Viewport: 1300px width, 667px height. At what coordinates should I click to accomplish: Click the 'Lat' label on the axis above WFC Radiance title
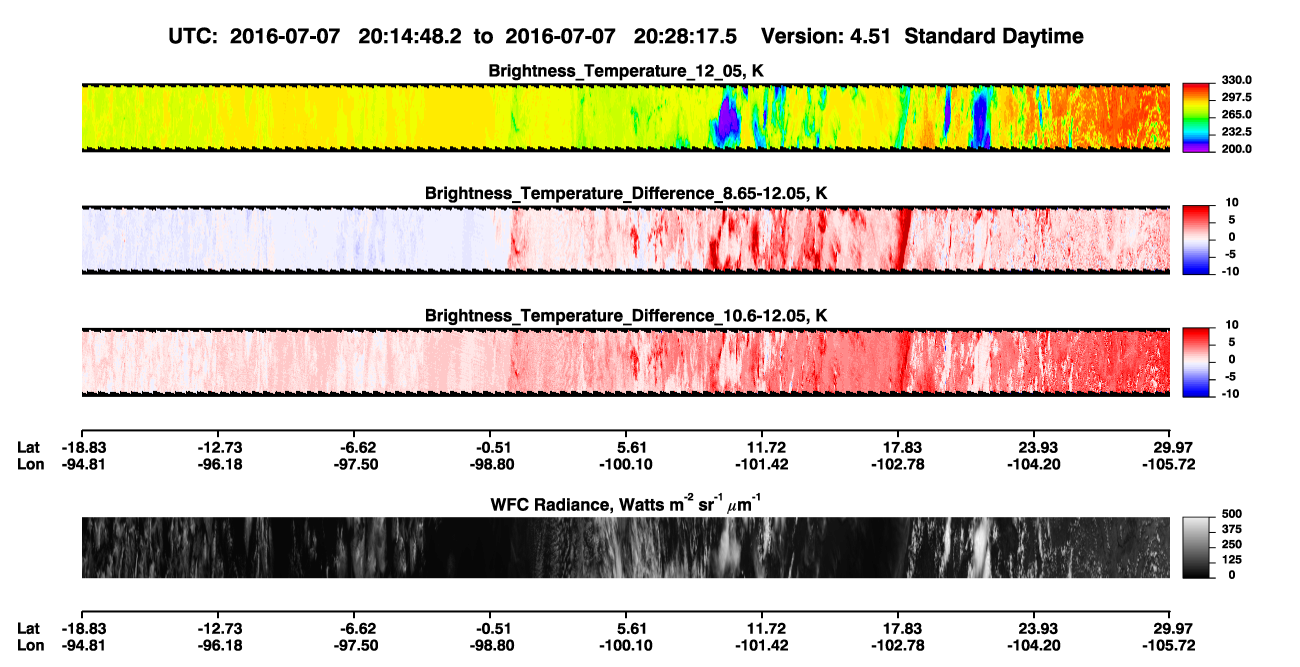(x=28, y=447)
